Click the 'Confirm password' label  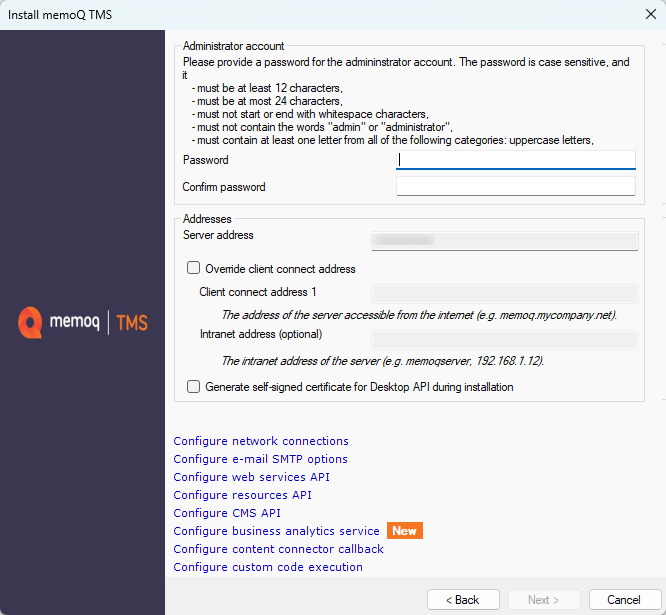(224, 187)
